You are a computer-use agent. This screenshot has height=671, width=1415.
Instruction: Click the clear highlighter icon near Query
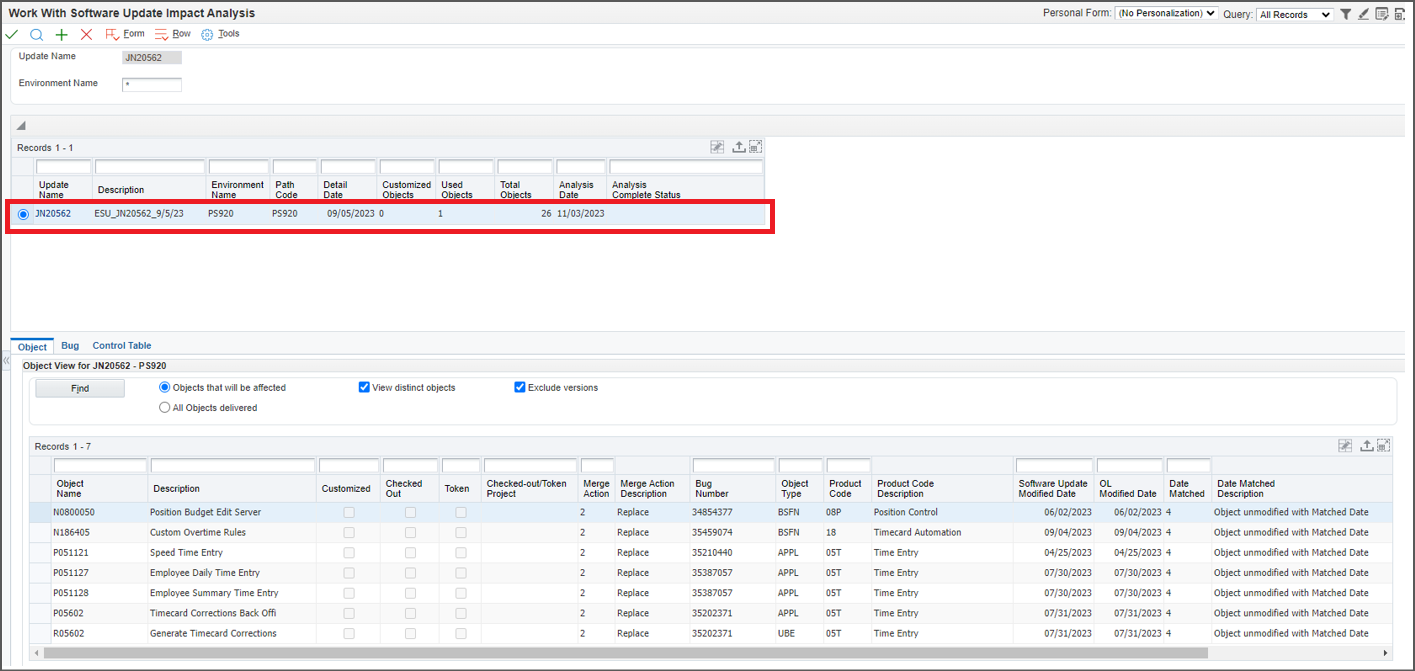tap(1364, 14)
